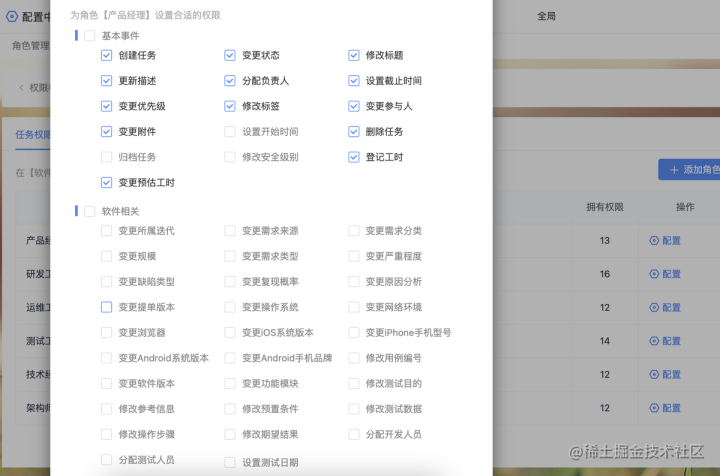Toggle 变更附件 checkbox
This screenshot has width=720, height=476.
point(106,132)
